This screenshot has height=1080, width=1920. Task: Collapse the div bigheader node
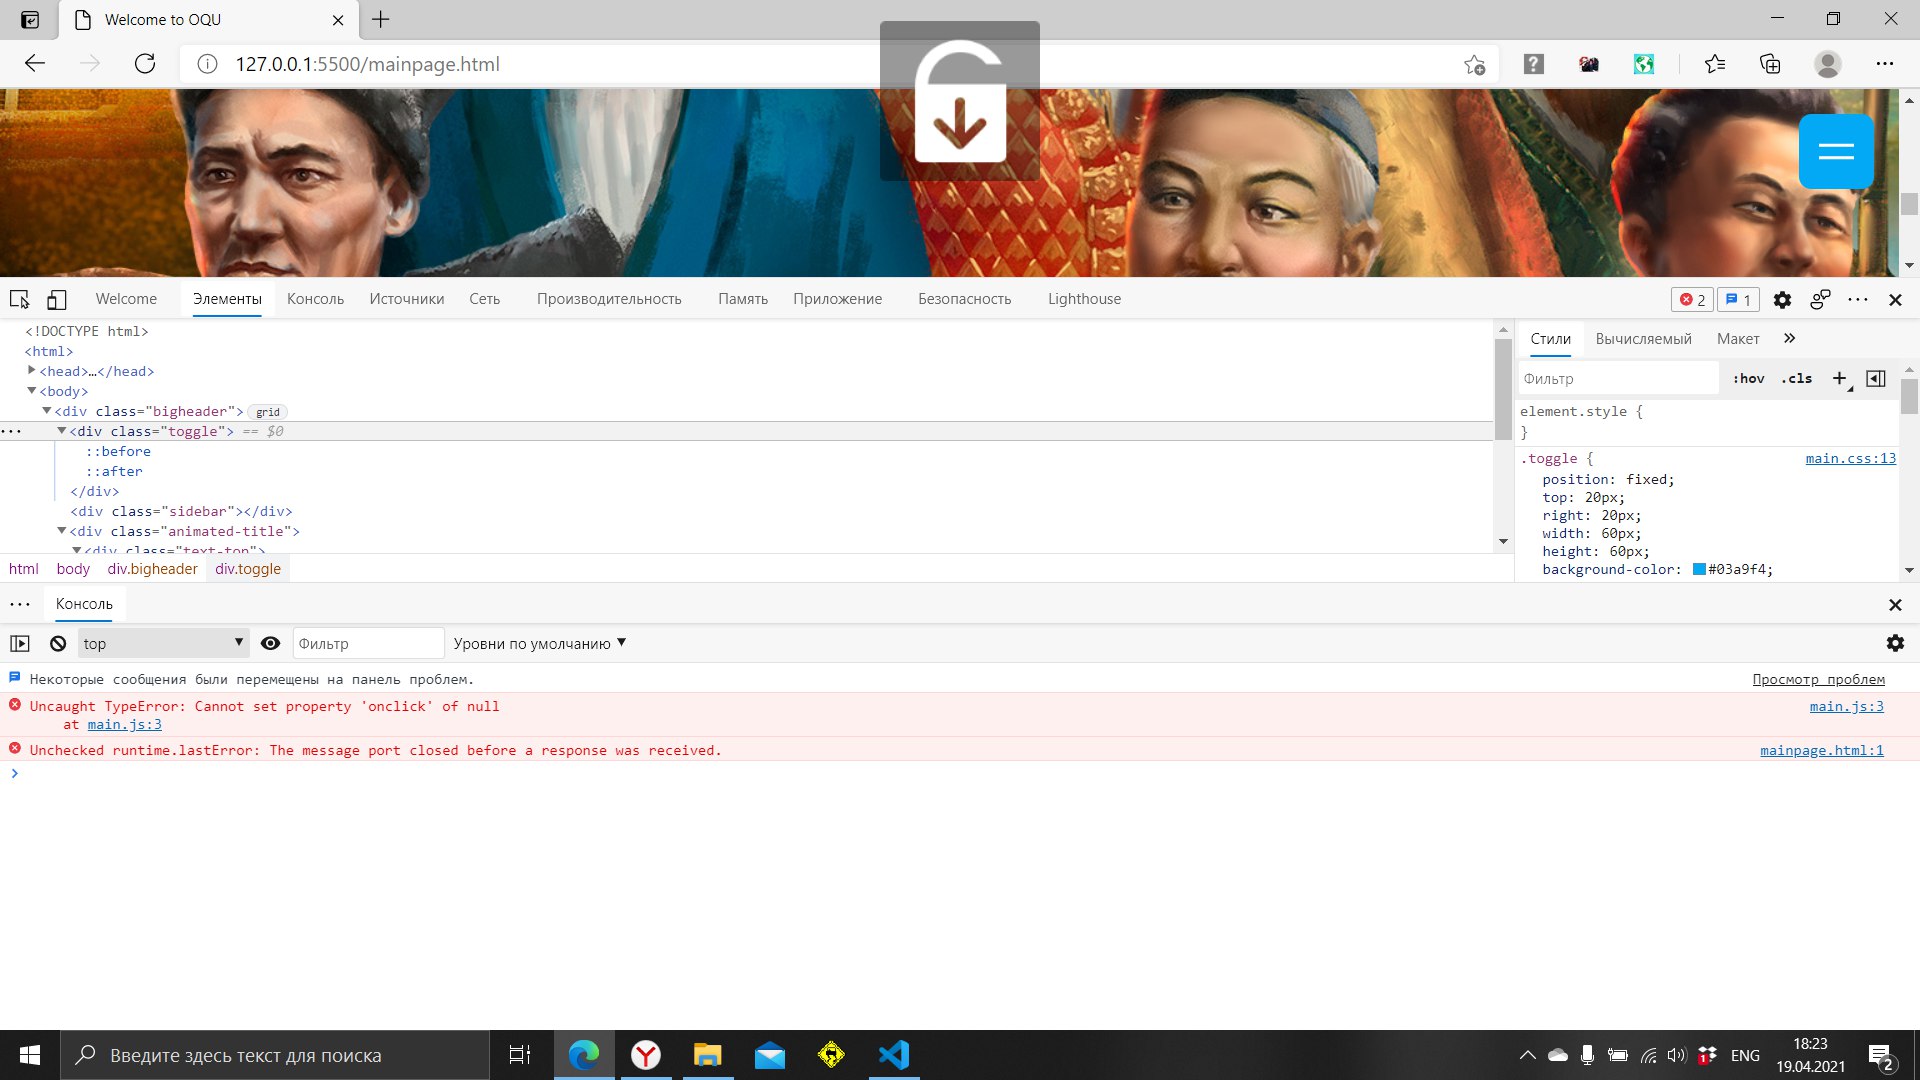(46, 410)
